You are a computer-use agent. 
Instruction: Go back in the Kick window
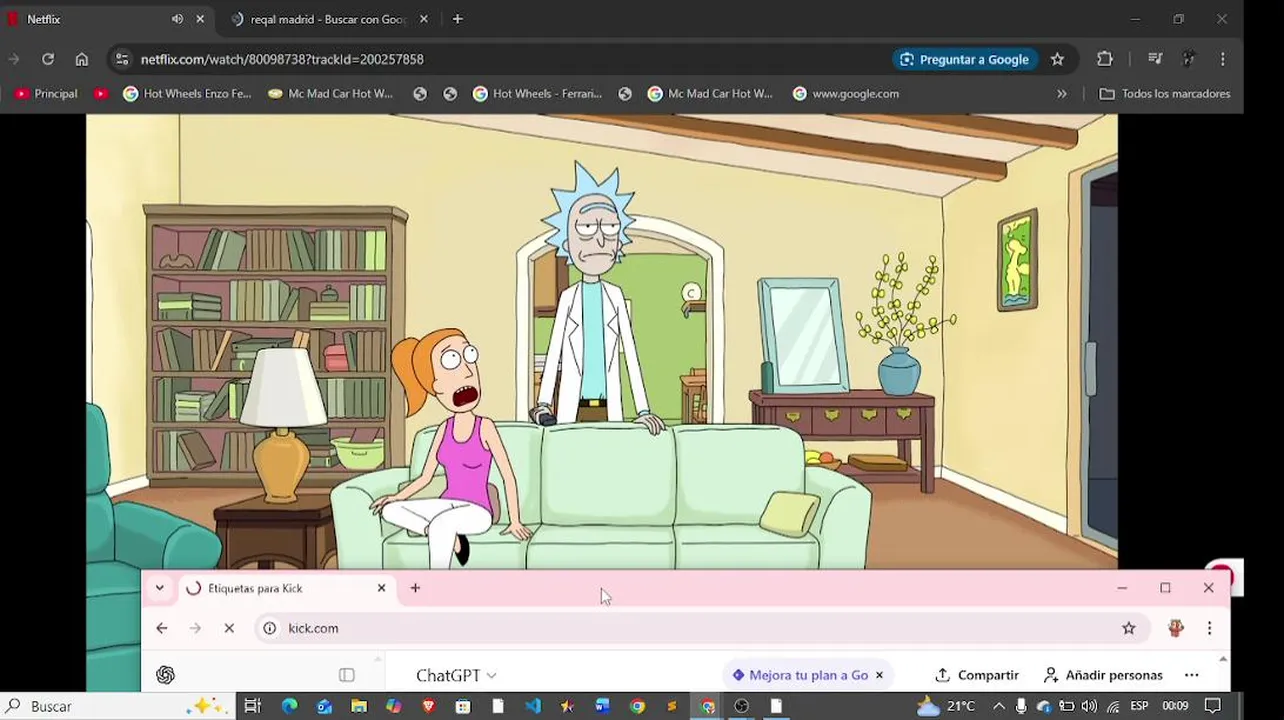pos(162,628)
